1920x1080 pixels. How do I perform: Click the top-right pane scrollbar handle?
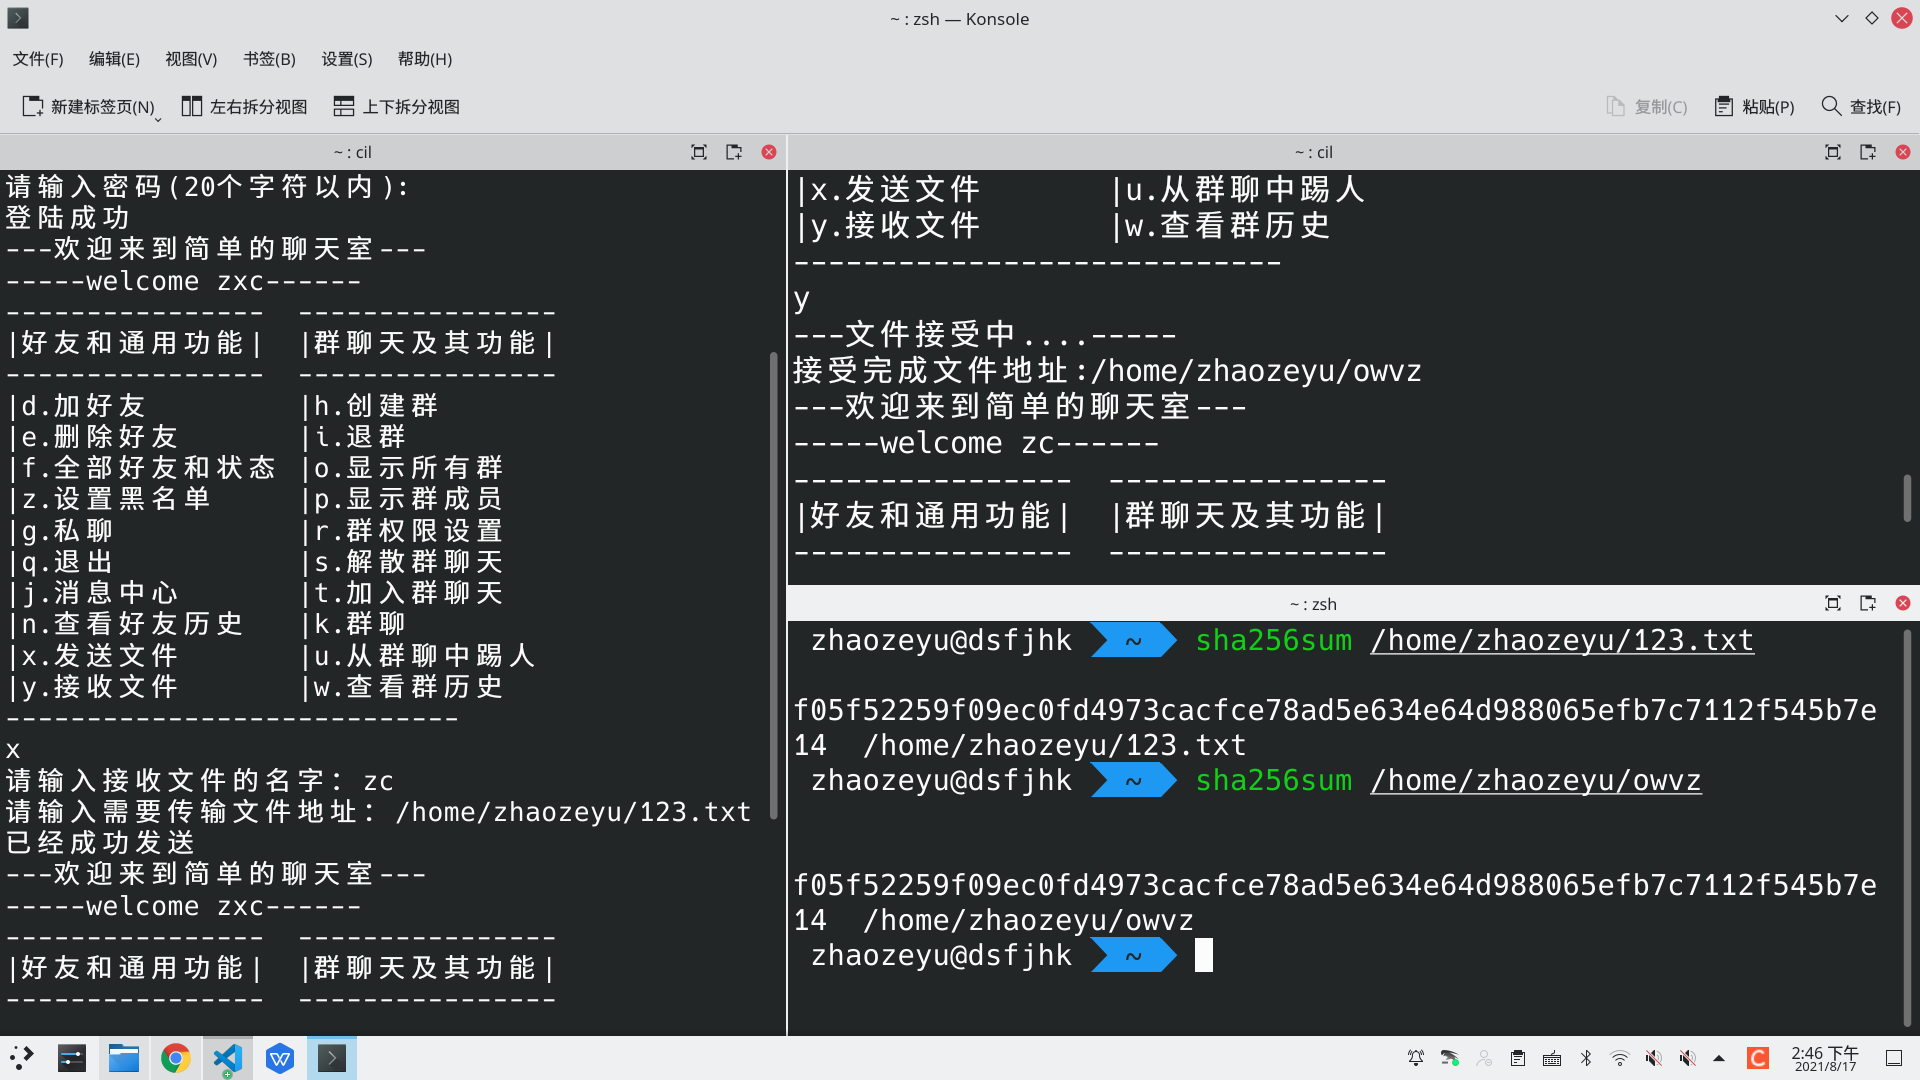1907,497
